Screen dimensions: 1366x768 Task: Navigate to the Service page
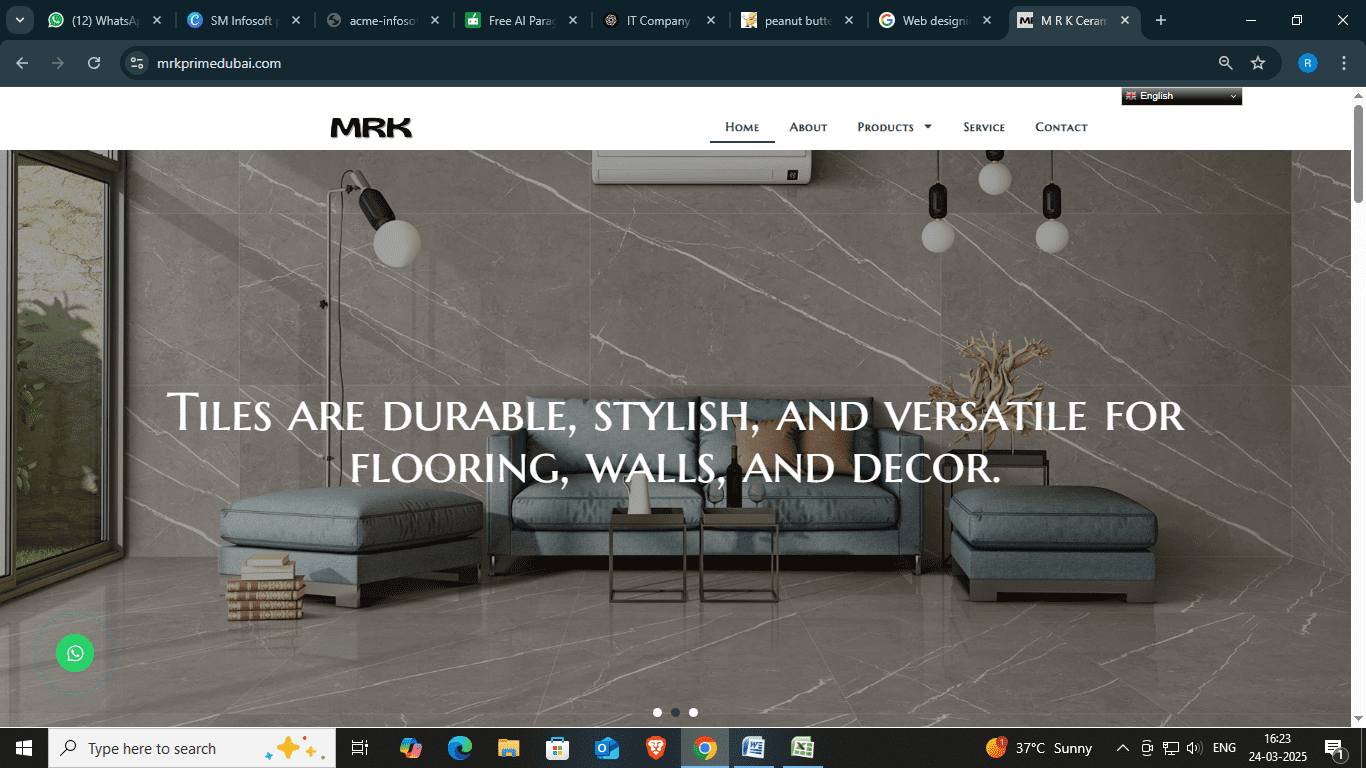pyautogui.click(x=984, y=127)
